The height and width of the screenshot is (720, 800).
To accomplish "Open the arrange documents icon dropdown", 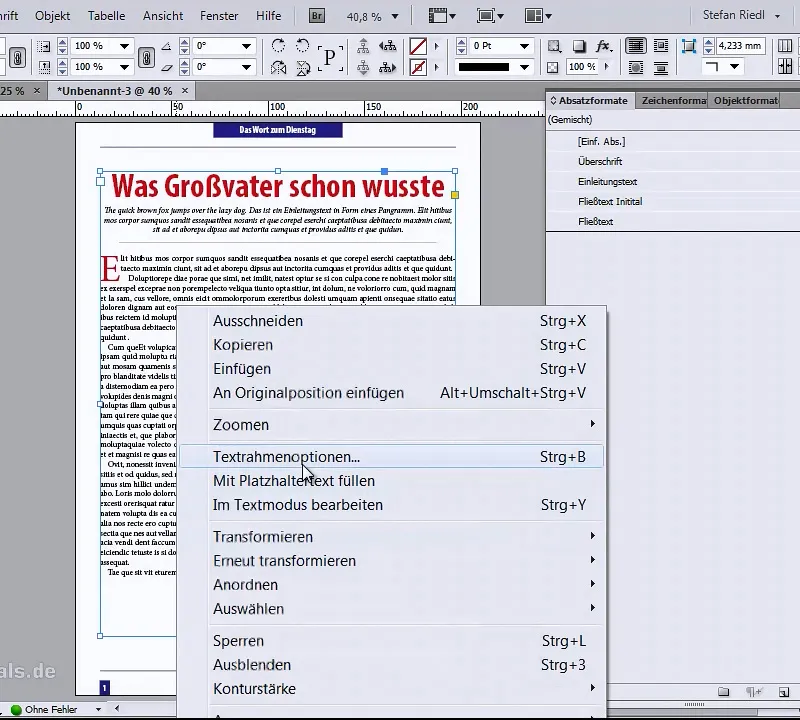I will point(538,16).
